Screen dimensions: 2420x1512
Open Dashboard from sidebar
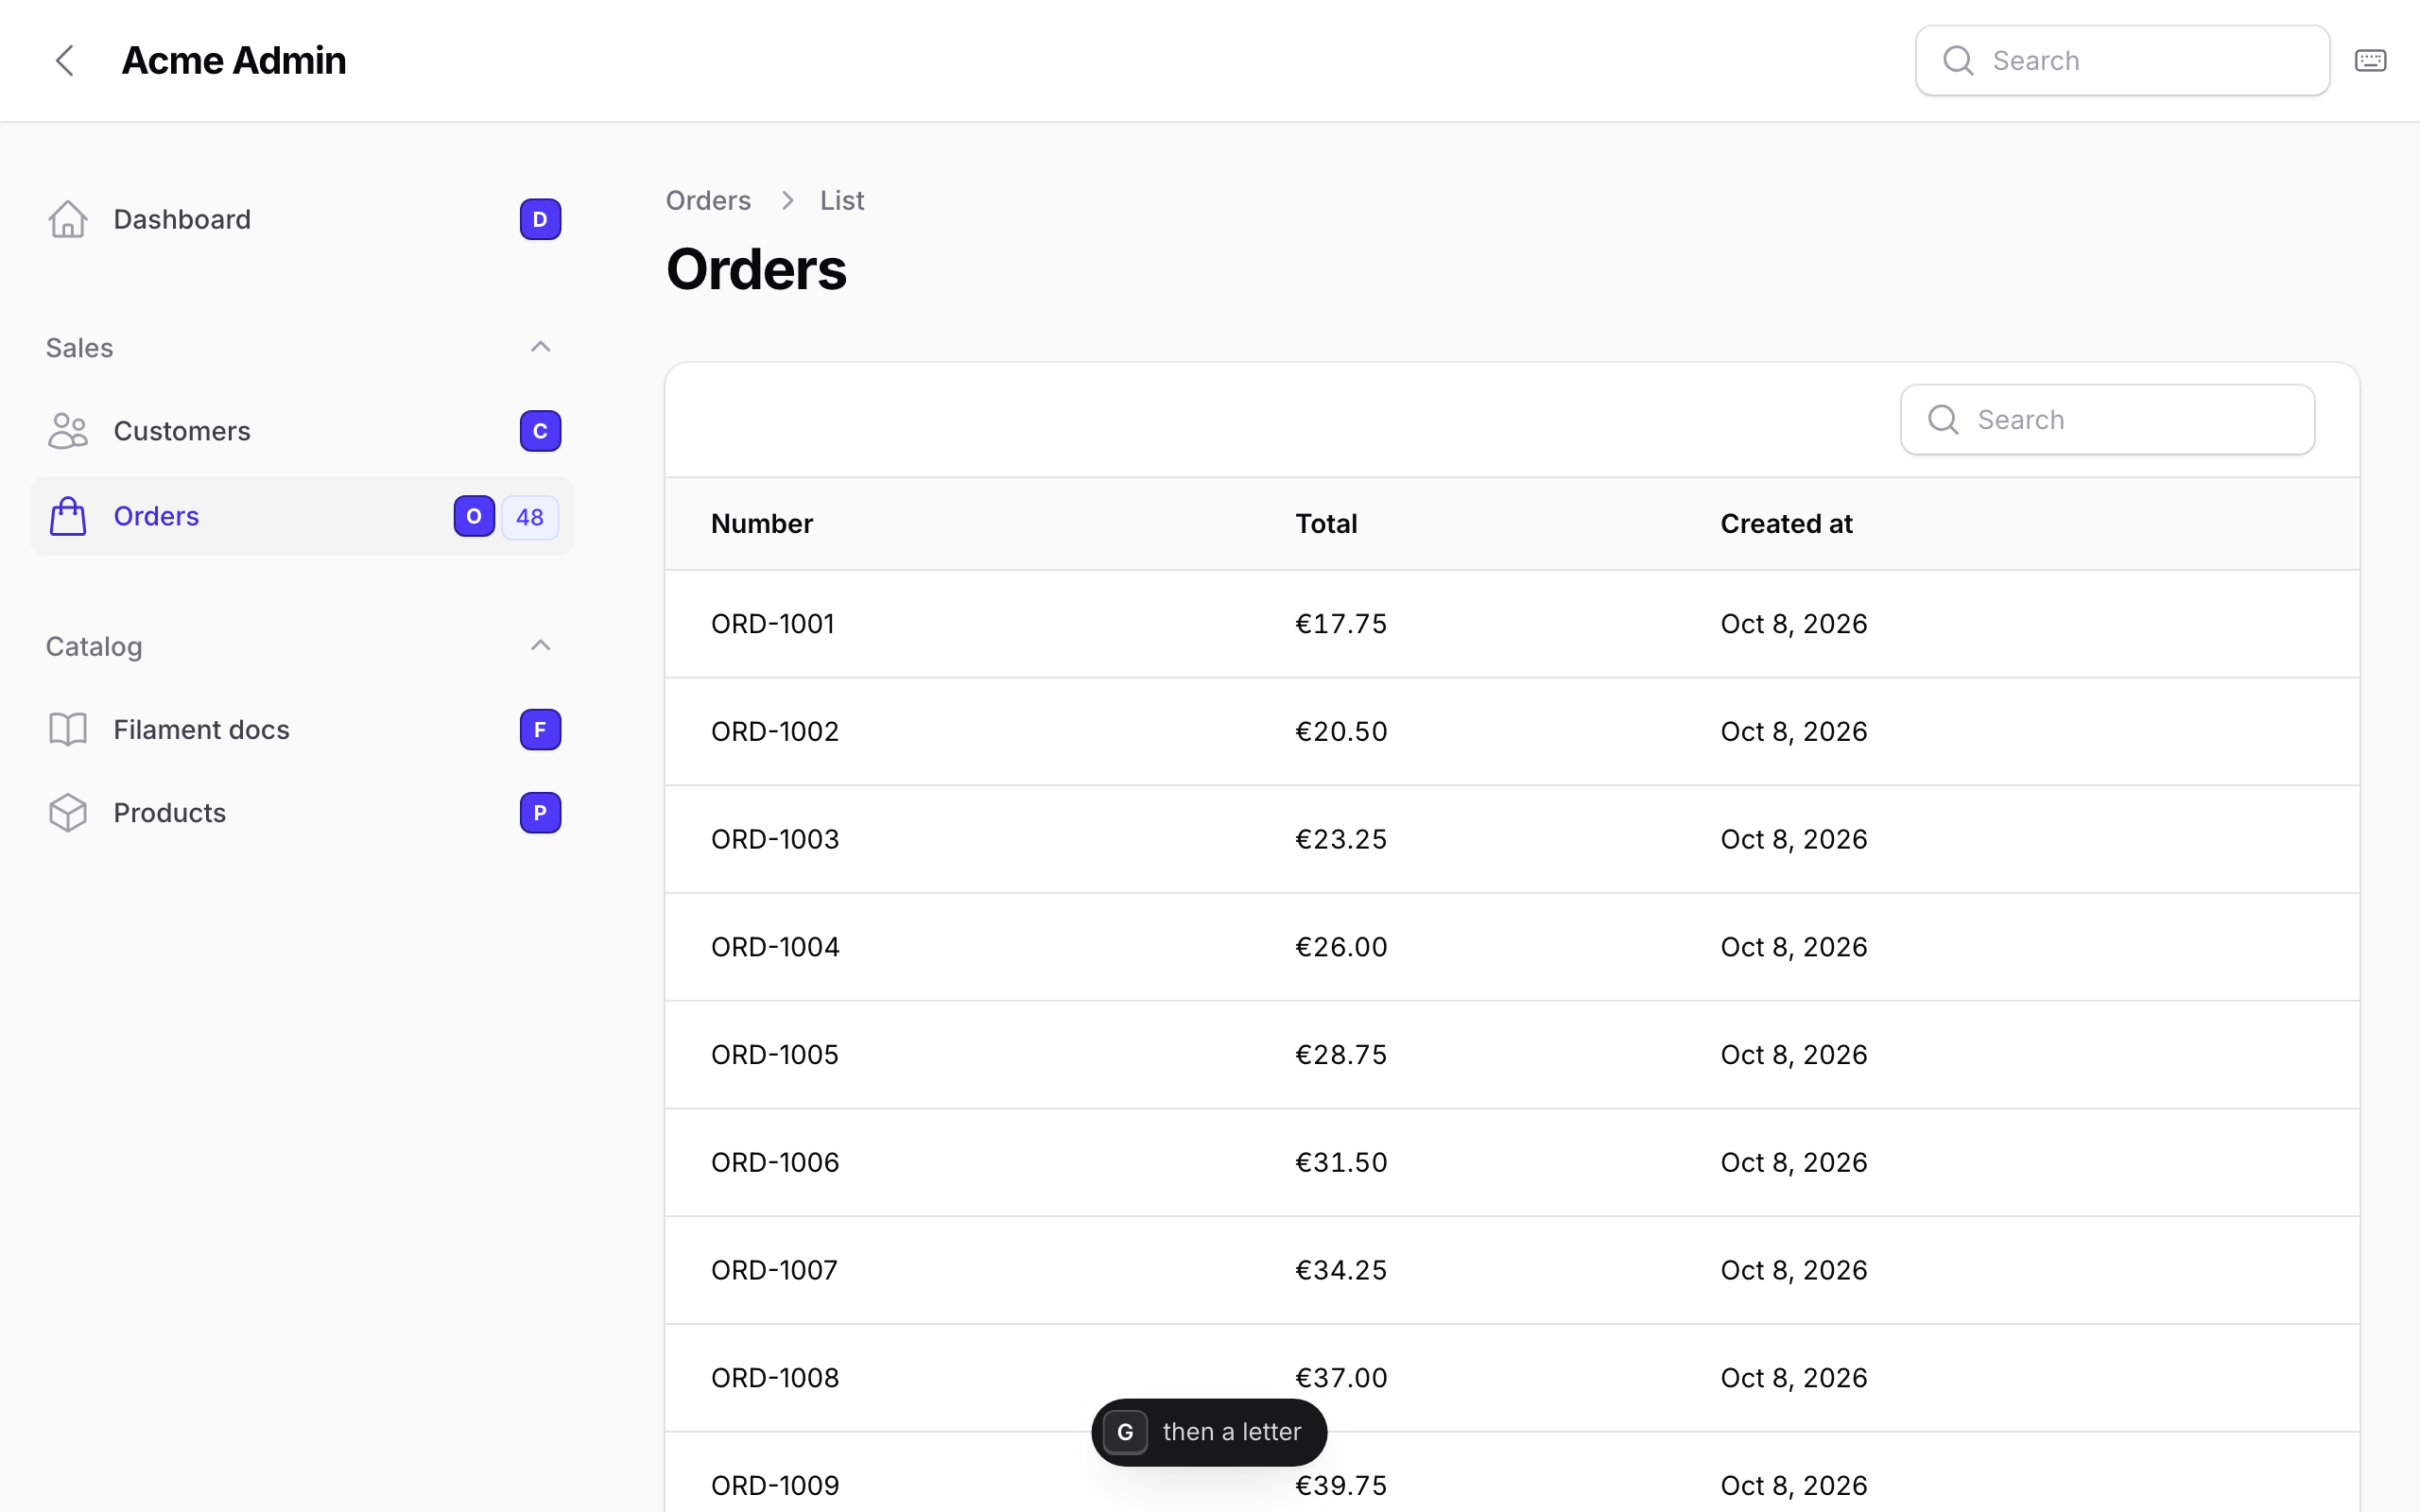(x=302, y=219)
